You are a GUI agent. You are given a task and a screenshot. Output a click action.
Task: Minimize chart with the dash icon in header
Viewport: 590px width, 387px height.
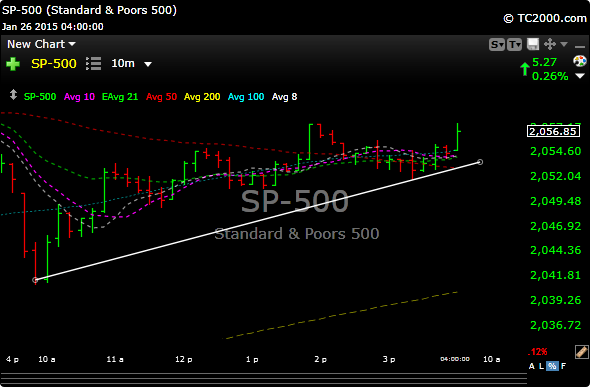pos(580,47)
